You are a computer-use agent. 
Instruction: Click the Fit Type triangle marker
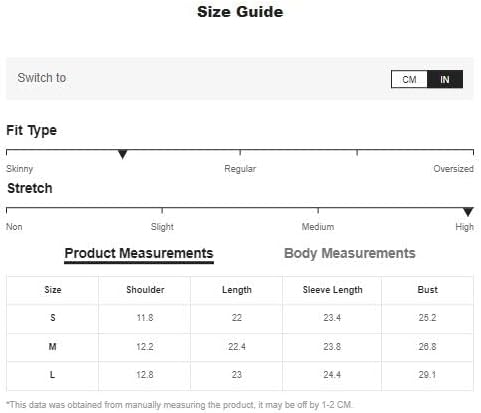[x=123, y=155]
